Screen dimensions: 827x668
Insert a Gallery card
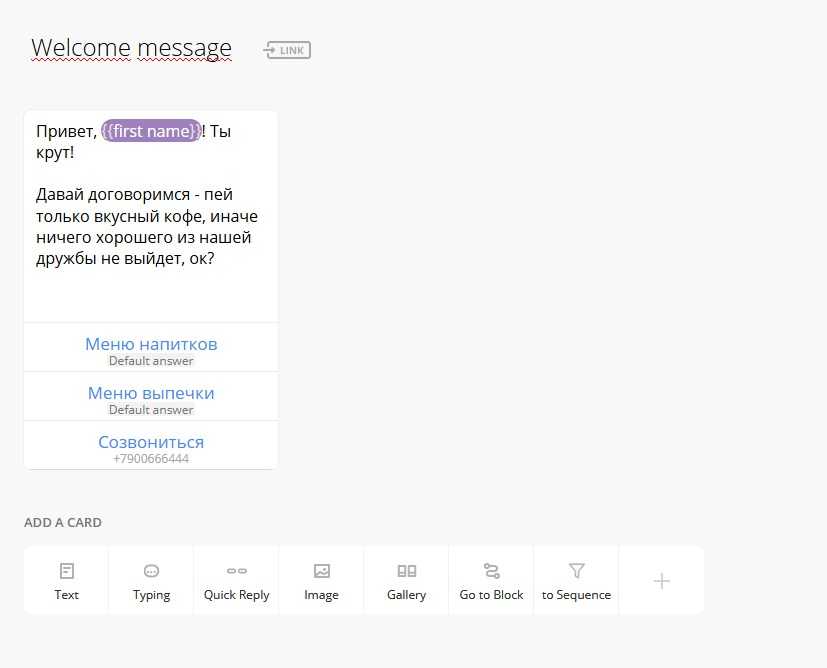tap(406, 581)
